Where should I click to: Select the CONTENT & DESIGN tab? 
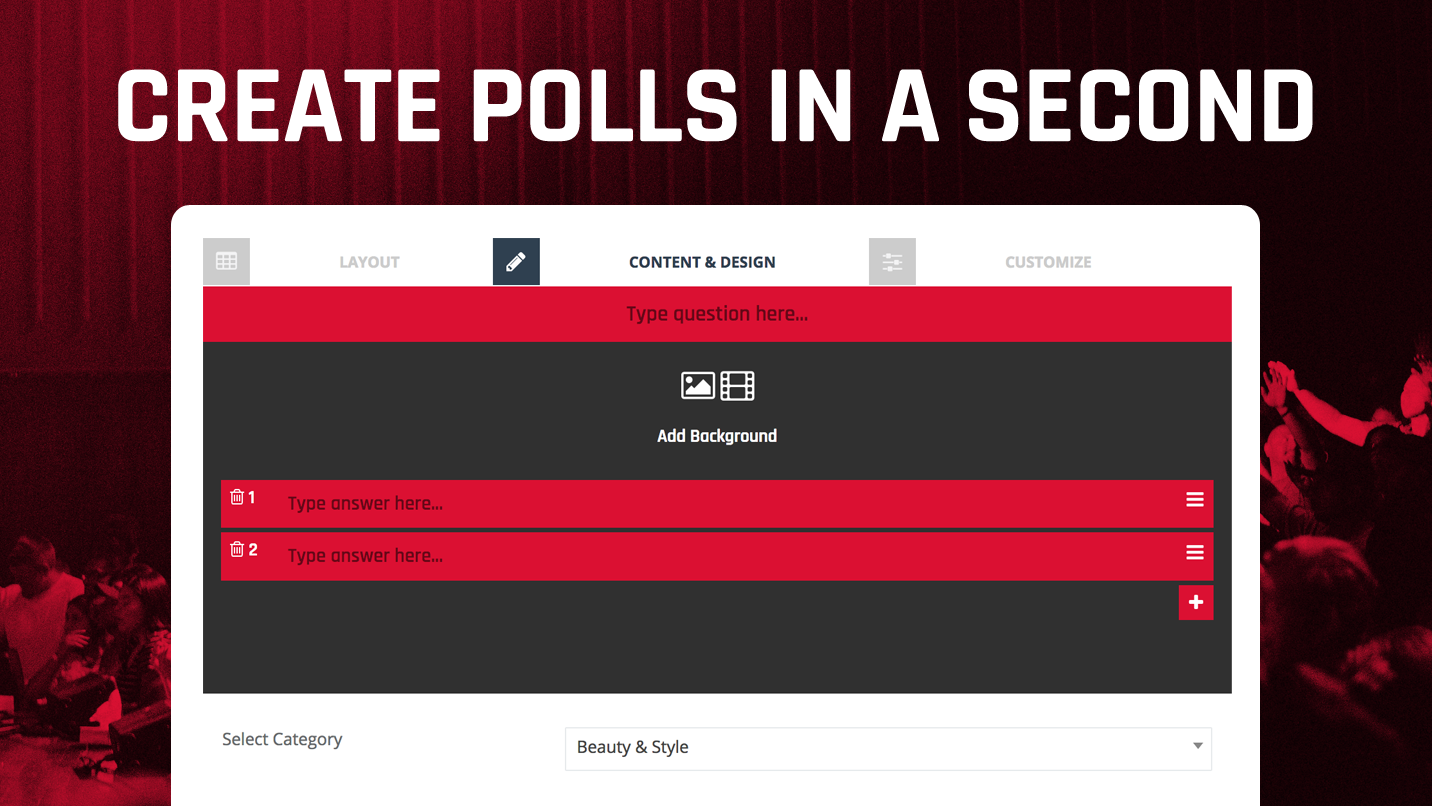click(x=701, y=261)
